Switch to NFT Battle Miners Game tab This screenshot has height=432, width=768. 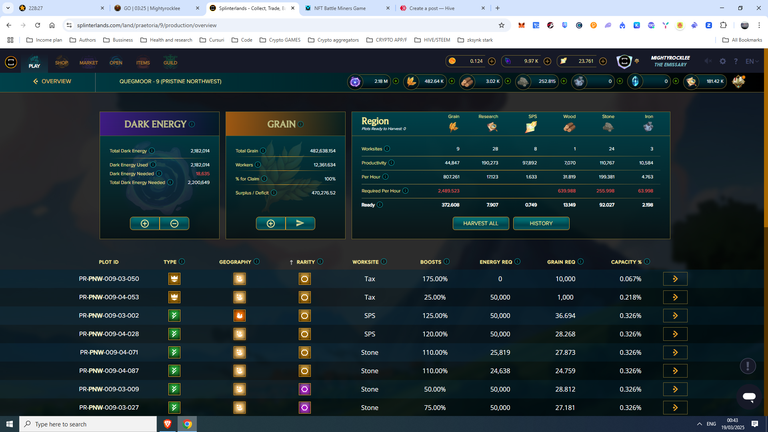tap(347, 8)
